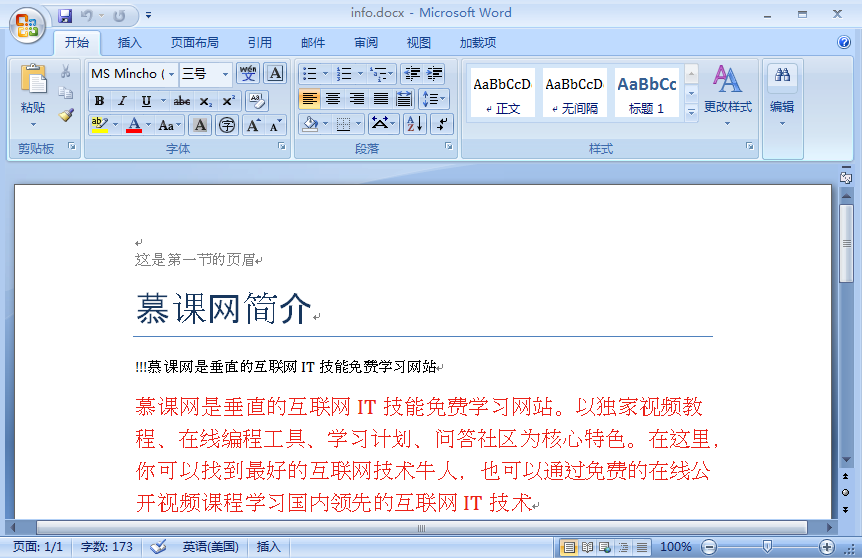Zoom in with the plus button
This screenshot has height=558, width=862.
tap(826, 547)
